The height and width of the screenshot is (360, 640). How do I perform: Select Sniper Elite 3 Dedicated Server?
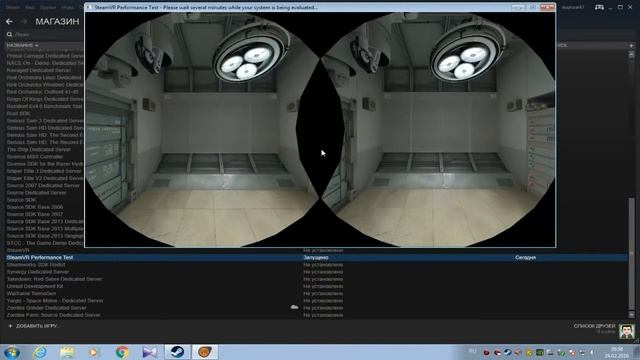[44, 171]
